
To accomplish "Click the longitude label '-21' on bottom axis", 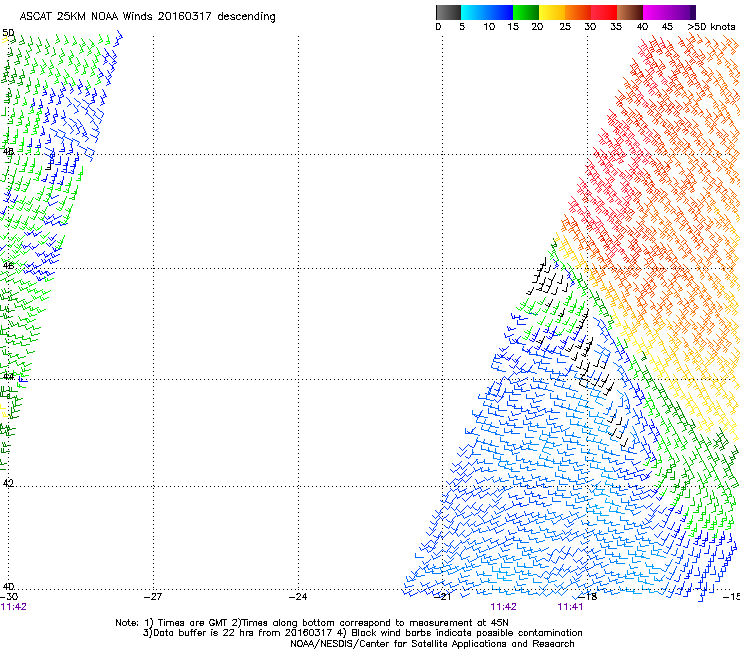I will coord(443,597).
